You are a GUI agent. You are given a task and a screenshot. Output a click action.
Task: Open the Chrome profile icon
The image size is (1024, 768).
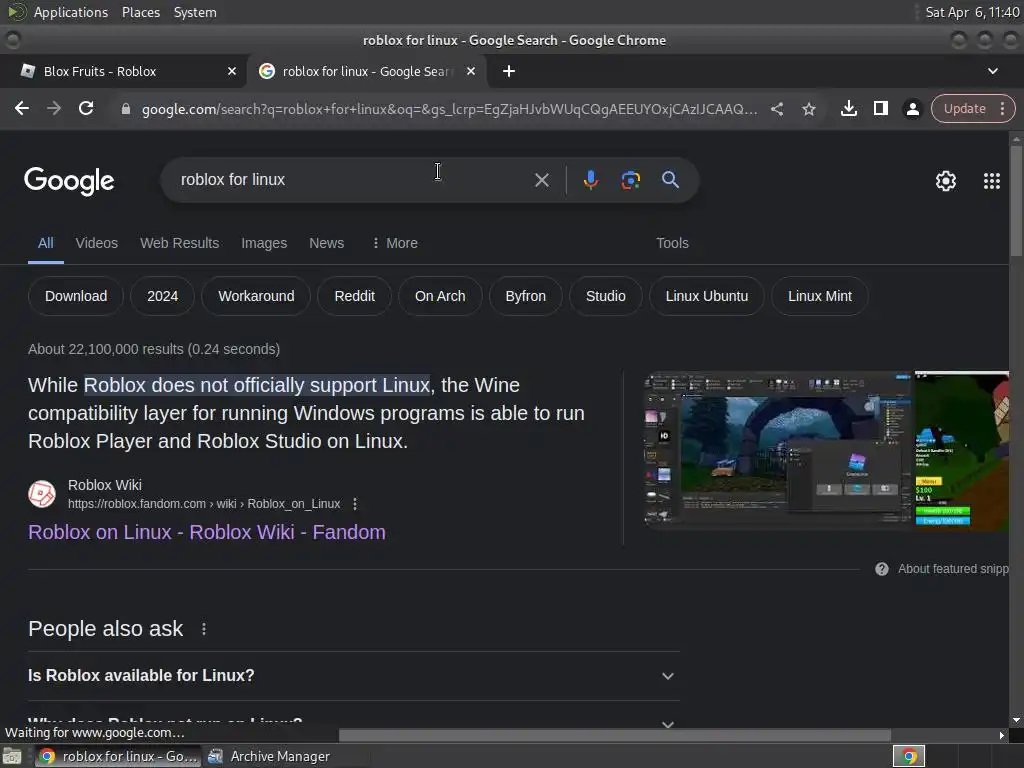912,108
